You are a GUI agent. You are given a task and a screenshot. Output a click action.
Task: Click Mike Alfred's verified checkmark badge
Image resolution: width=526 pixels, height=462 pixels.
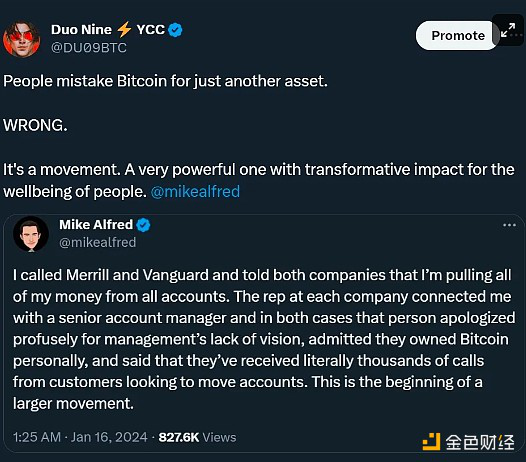143,225
